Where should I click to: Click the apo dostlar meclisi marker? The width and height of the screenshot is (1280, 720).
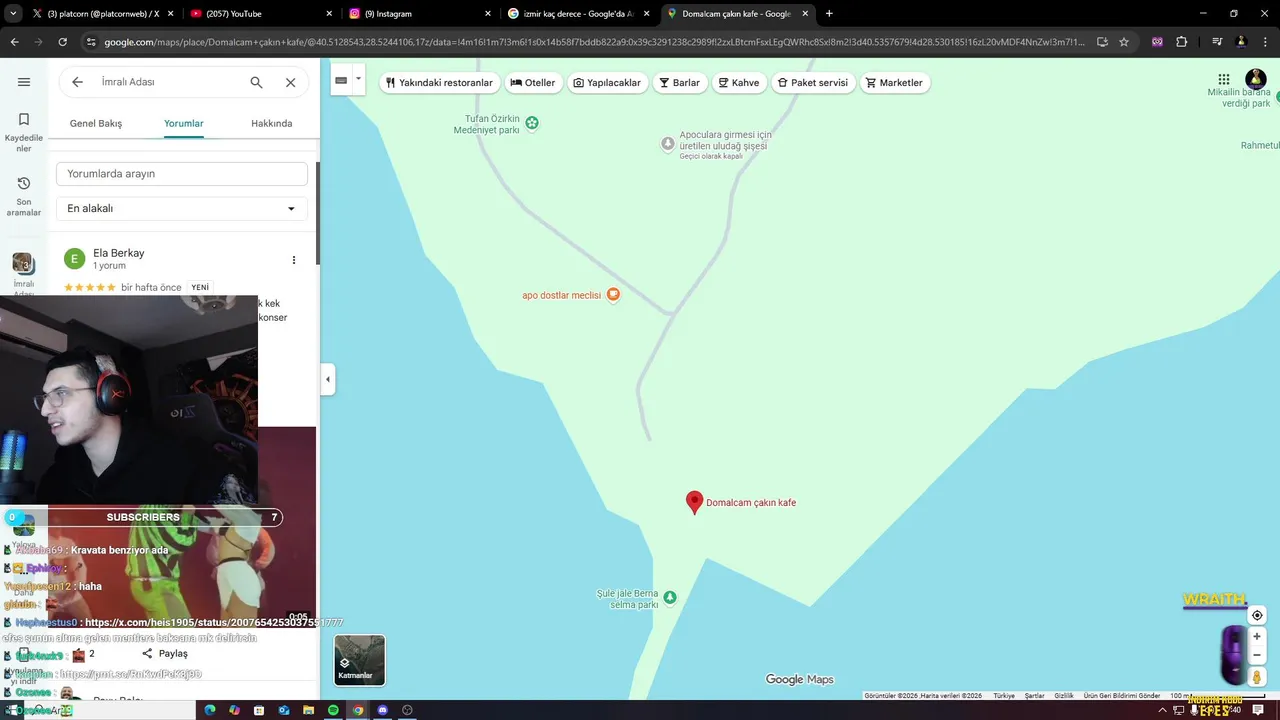pyautogui.click(x=614, y=294)
